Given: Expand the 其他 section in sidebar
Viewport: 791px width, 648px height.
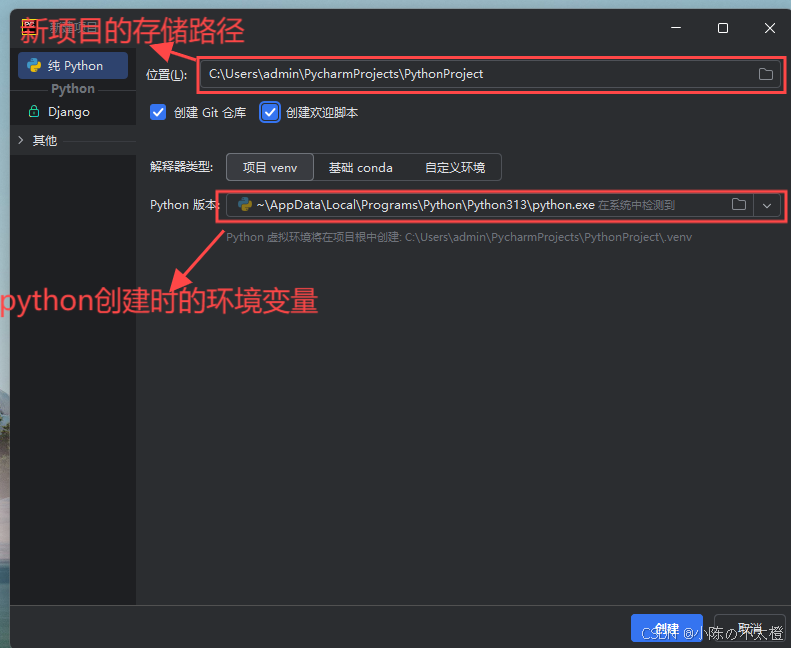Looking at the screenshot, I should click(x=21, y=140).
